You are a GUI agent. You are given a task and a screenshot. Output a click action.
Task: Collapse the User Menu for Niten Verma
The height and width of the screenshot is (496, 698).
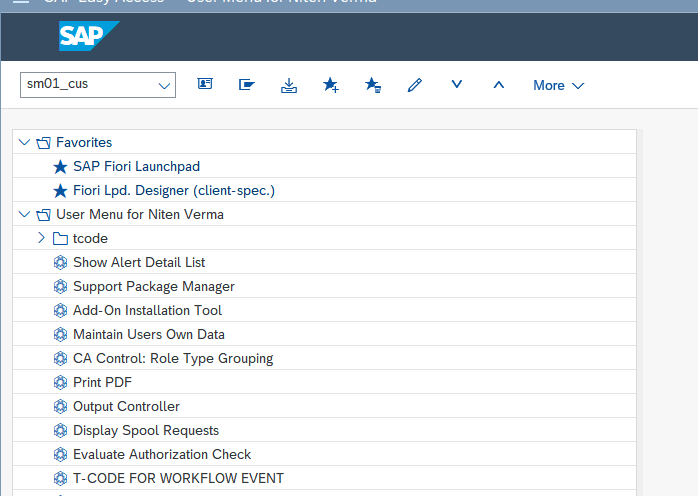(25, 214)
